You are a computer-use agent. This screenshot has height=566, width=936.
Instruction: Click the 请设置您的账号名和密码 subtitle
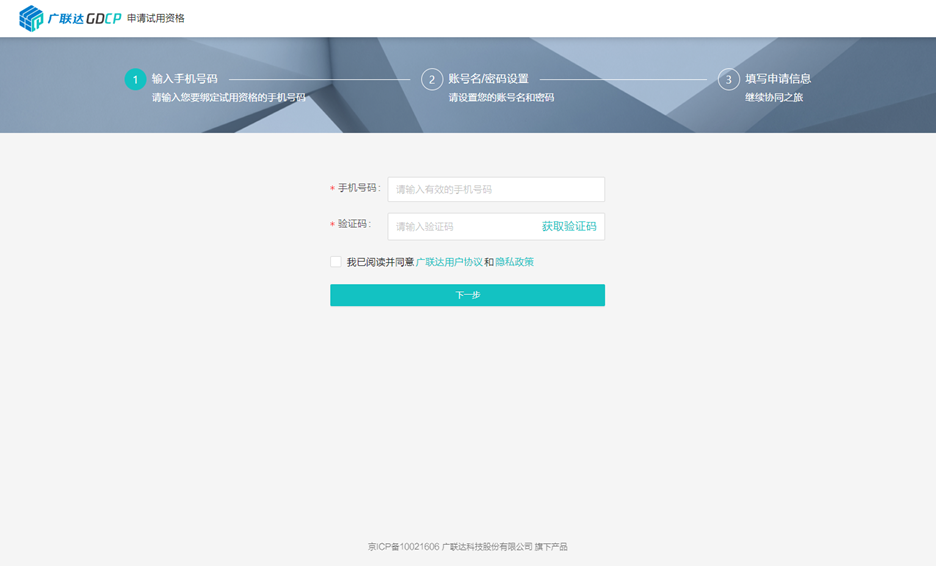point(501,97)
